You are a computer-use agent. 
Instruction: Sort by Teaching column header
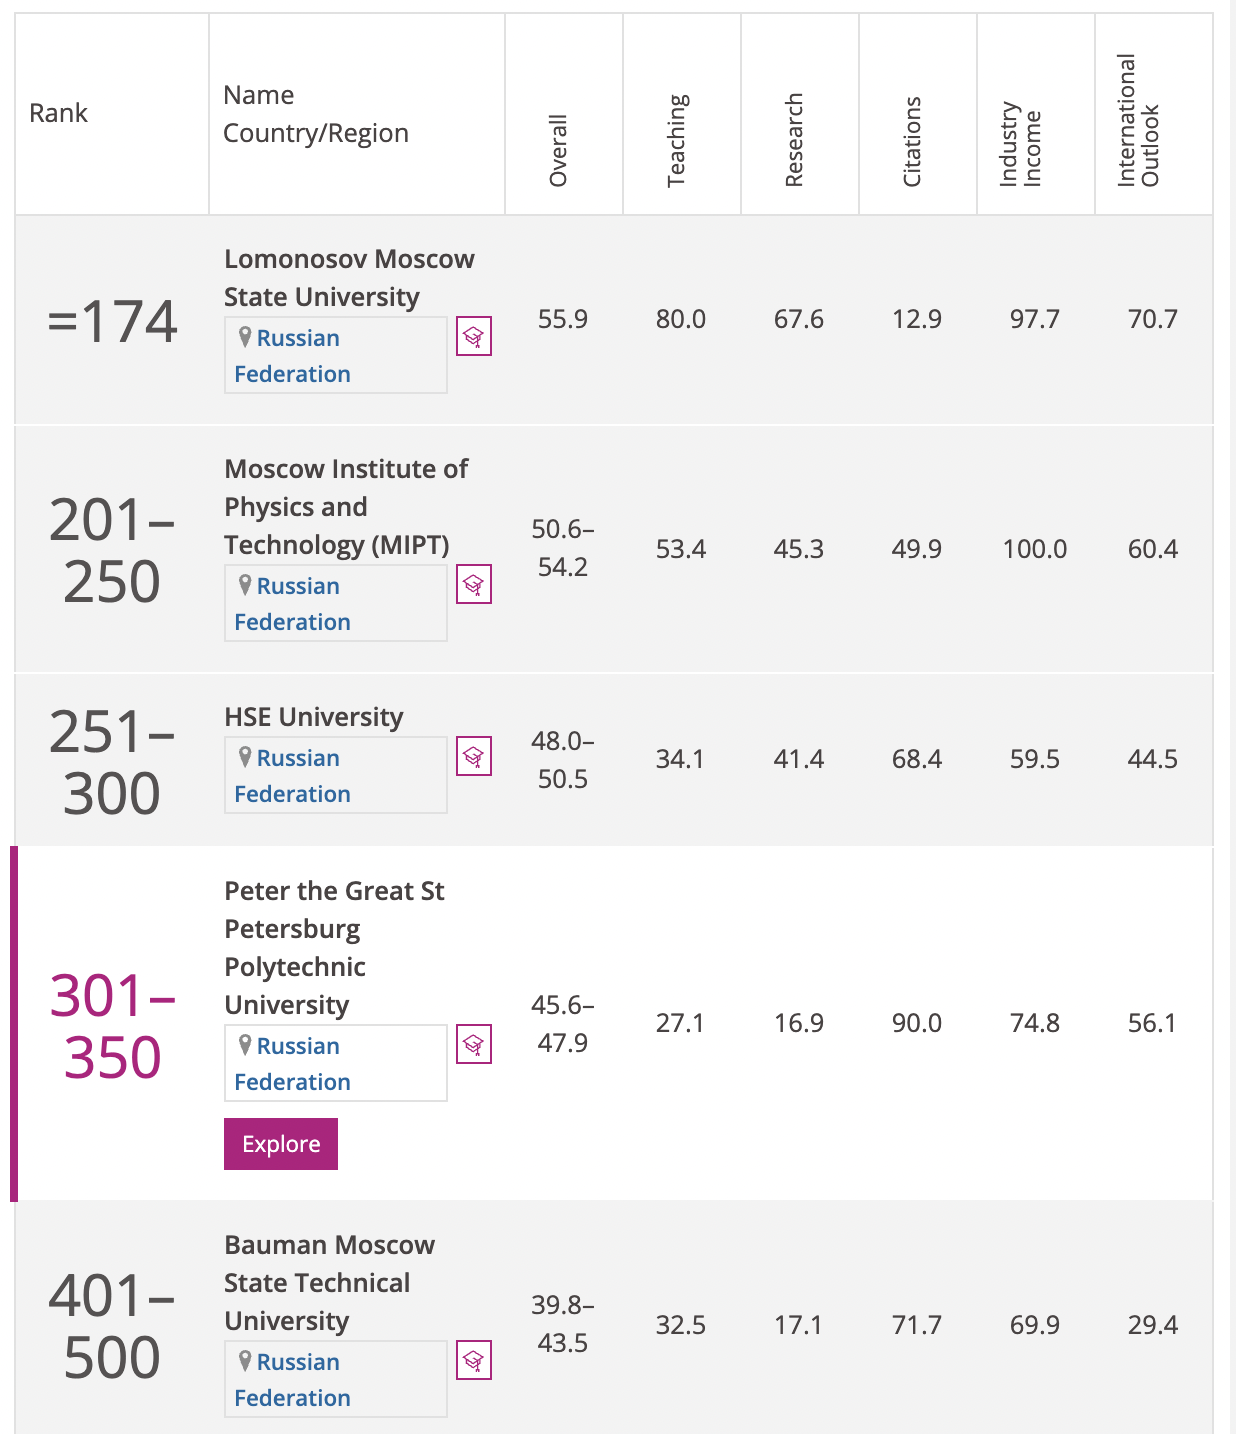677,140
